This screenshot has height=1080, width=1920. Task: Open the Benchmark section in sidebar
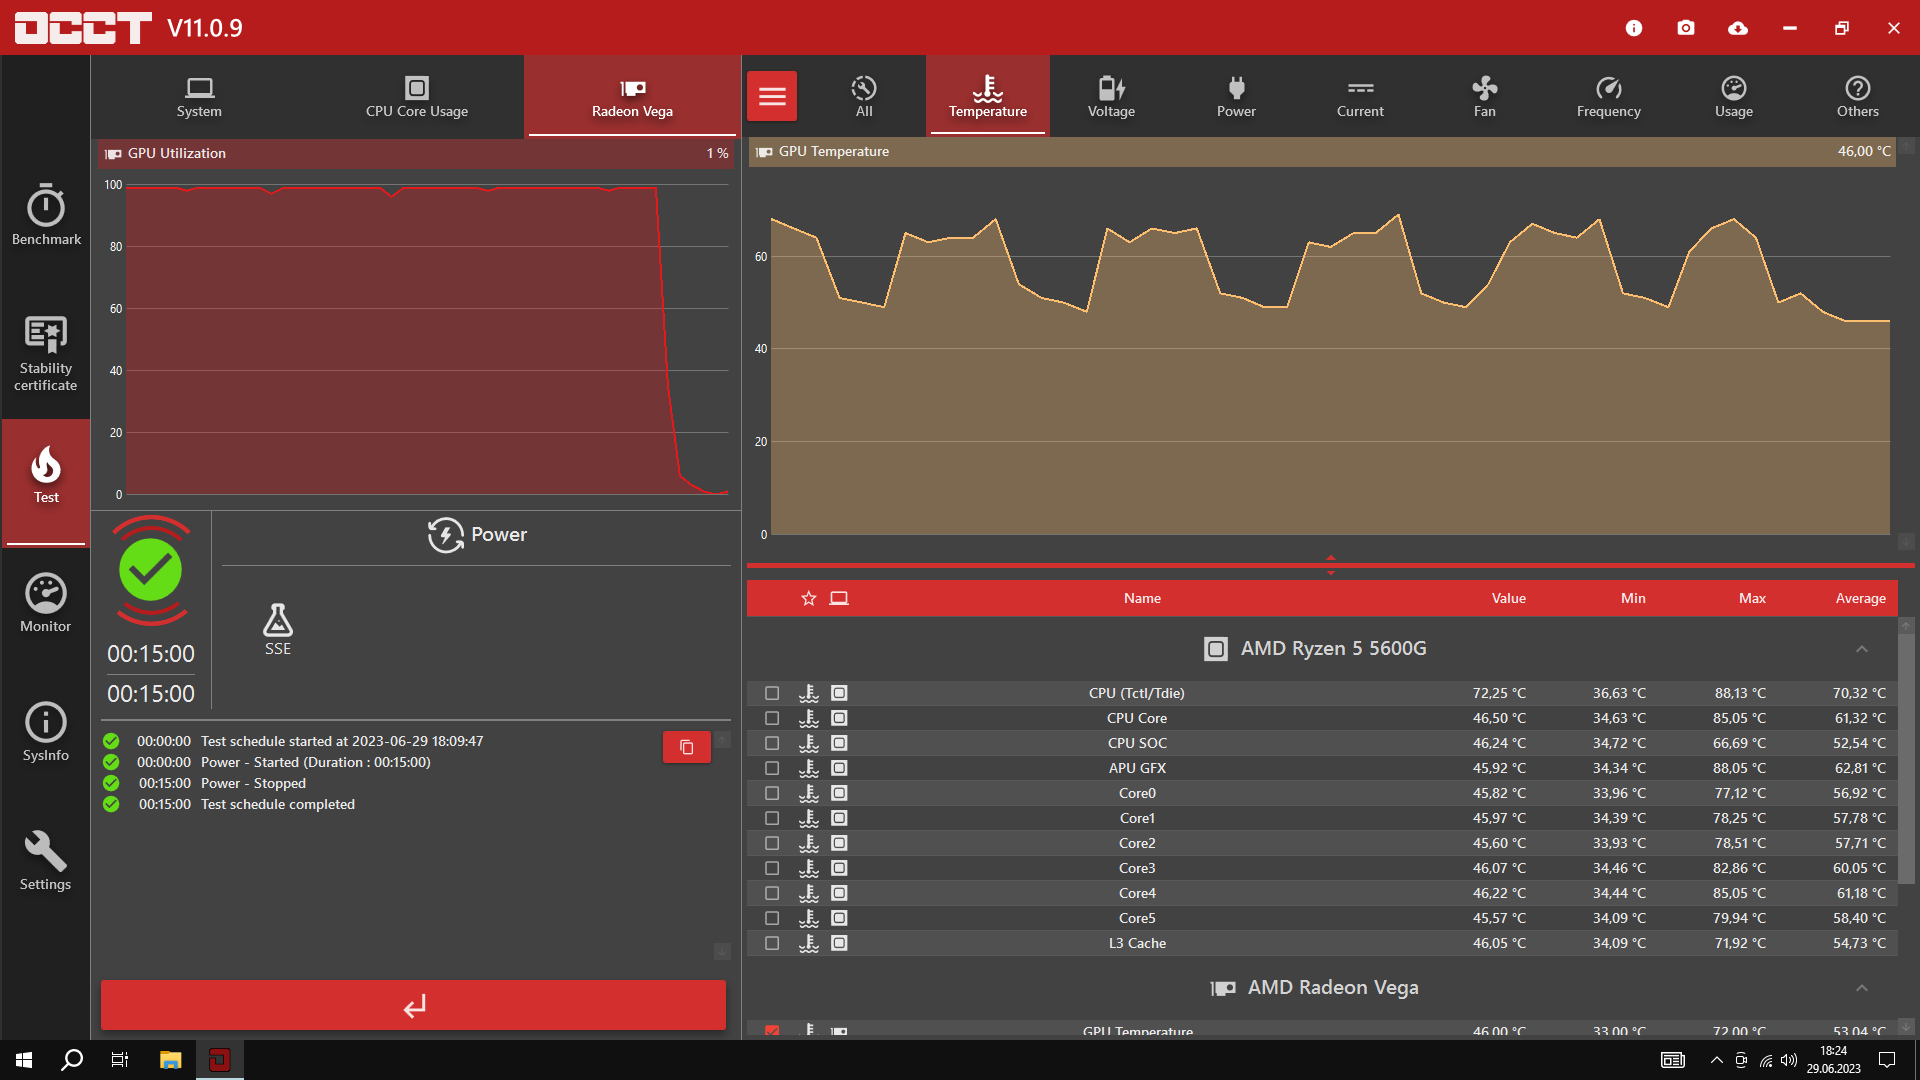(x=46, y=215)
